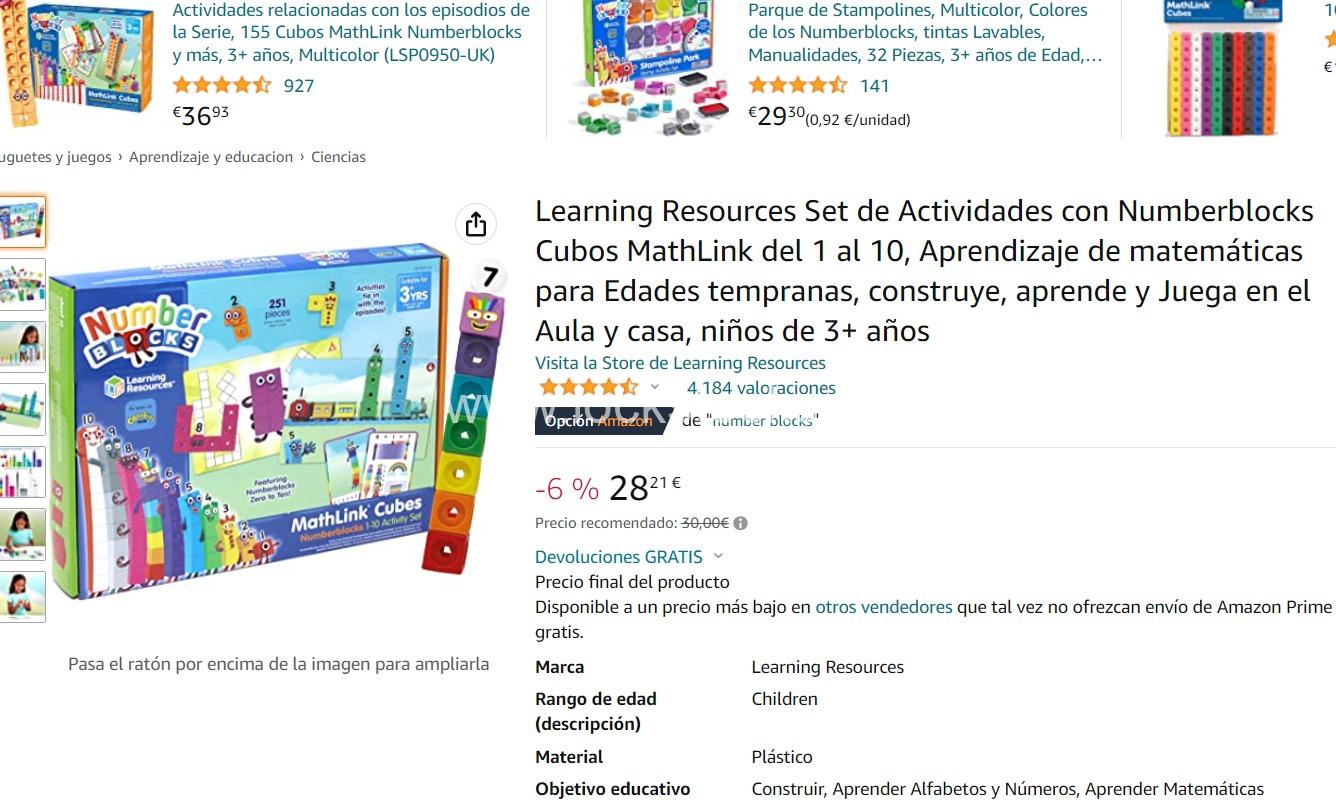The height and width of the screenshot is (809, 1336).
Task: Go to Ciencias breadcrumb category
Action: [338, 157]
